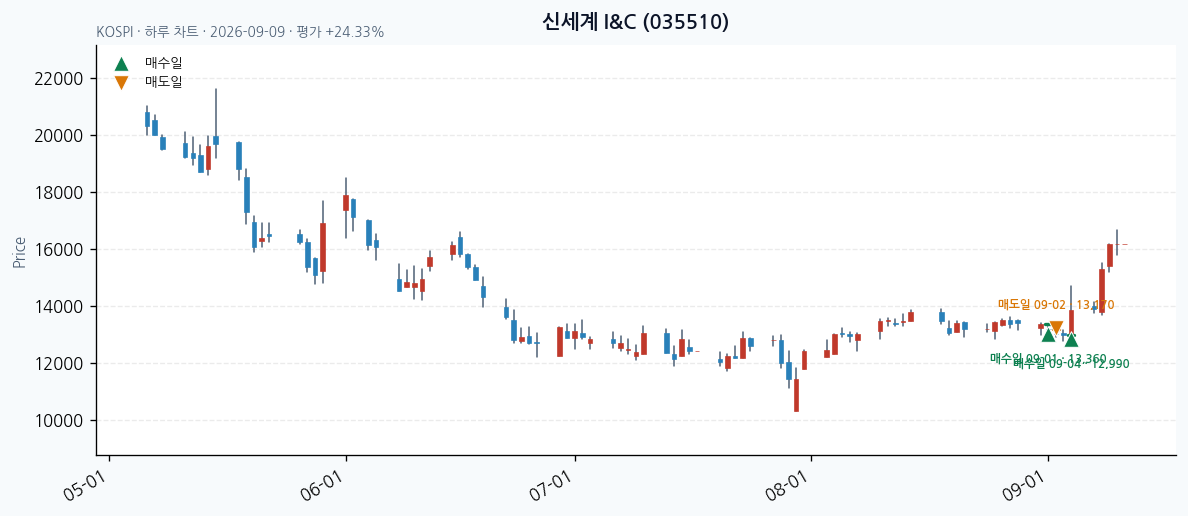Select the green buy marker for 09-04

pyautogui.click(x=1071, y=340)
